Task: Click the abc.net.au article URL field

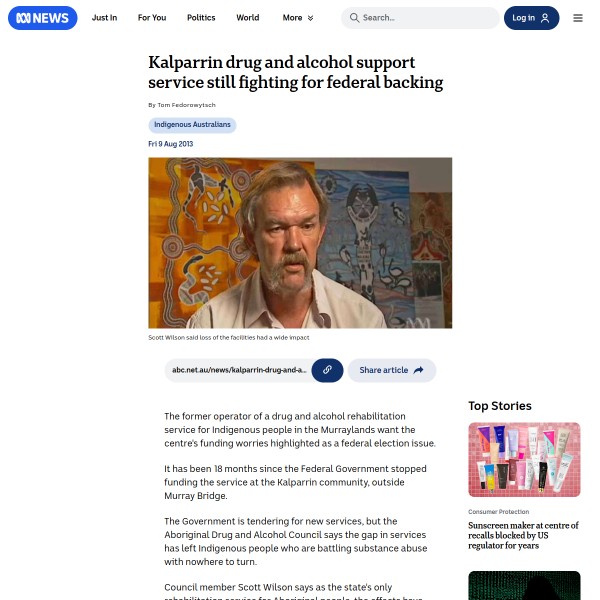Action: coord(239,370)
